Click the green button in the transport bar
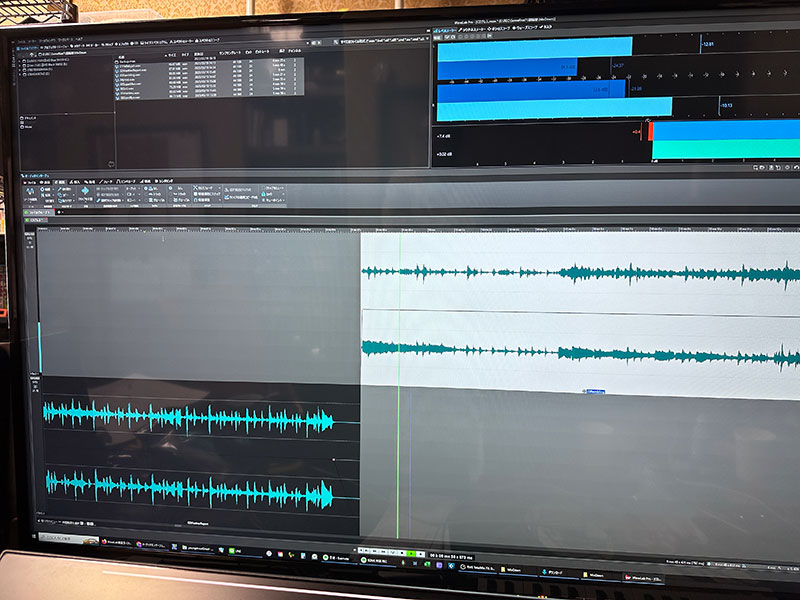Image resolution: width=800 pixels, height=600 pixels. (x=411, y=553)
